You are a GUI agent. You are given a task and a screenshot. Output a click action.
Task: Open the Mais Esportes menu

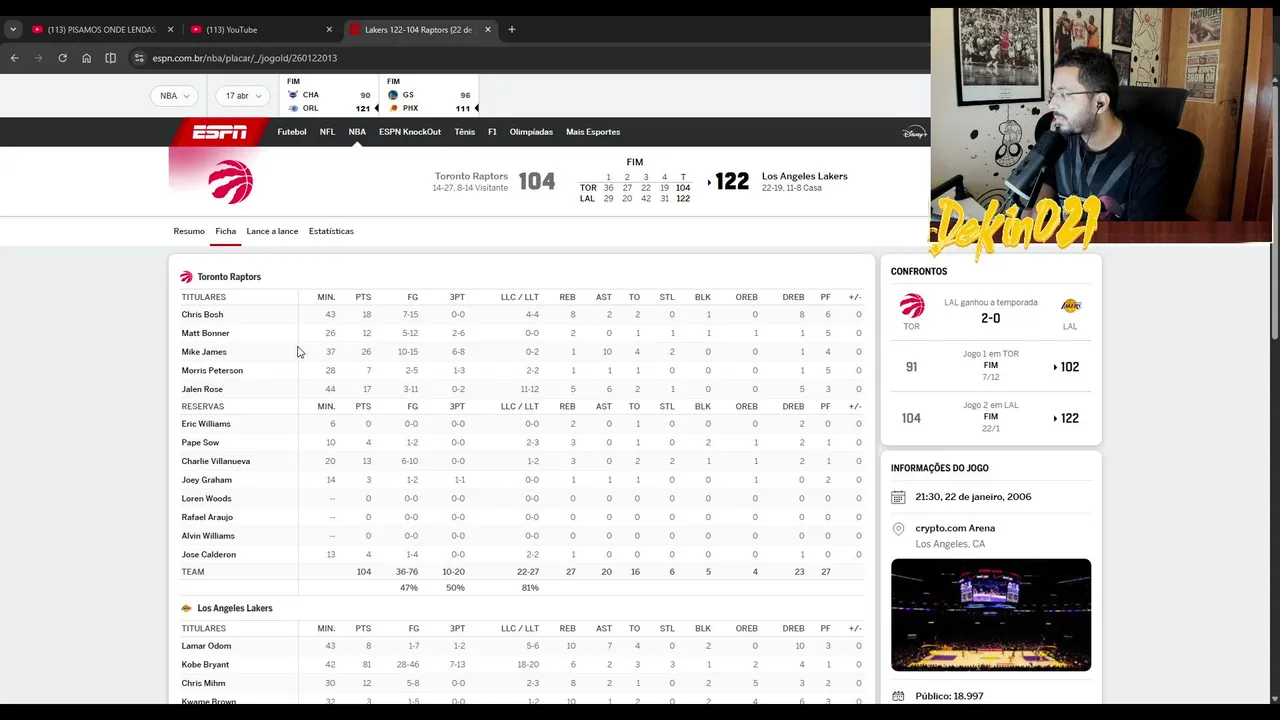point(593,132)
